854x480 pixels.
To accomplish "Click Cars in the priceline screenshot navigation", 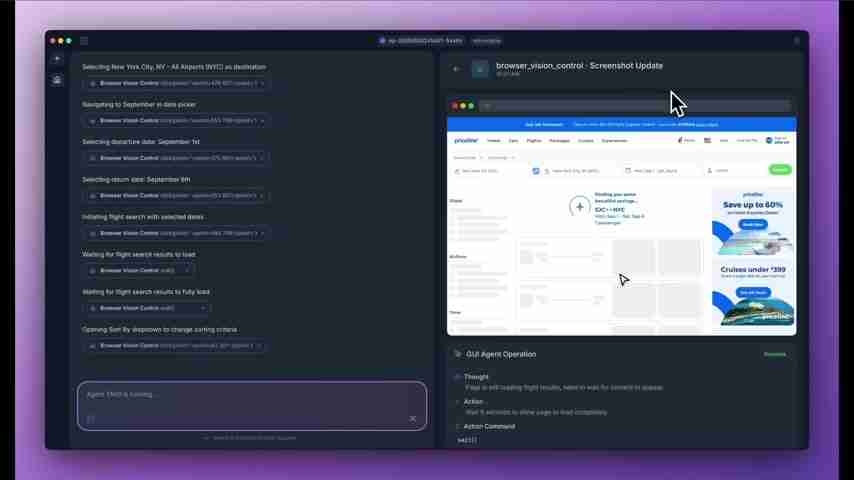I will (513, 141).
